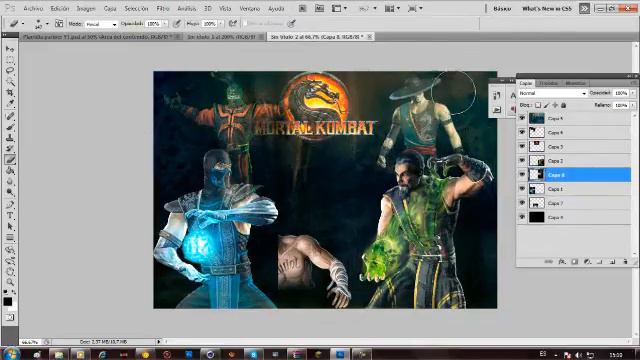Create a new layer button
The width and height of the screenshot is (640, 360).
click(x=613, y=262)
